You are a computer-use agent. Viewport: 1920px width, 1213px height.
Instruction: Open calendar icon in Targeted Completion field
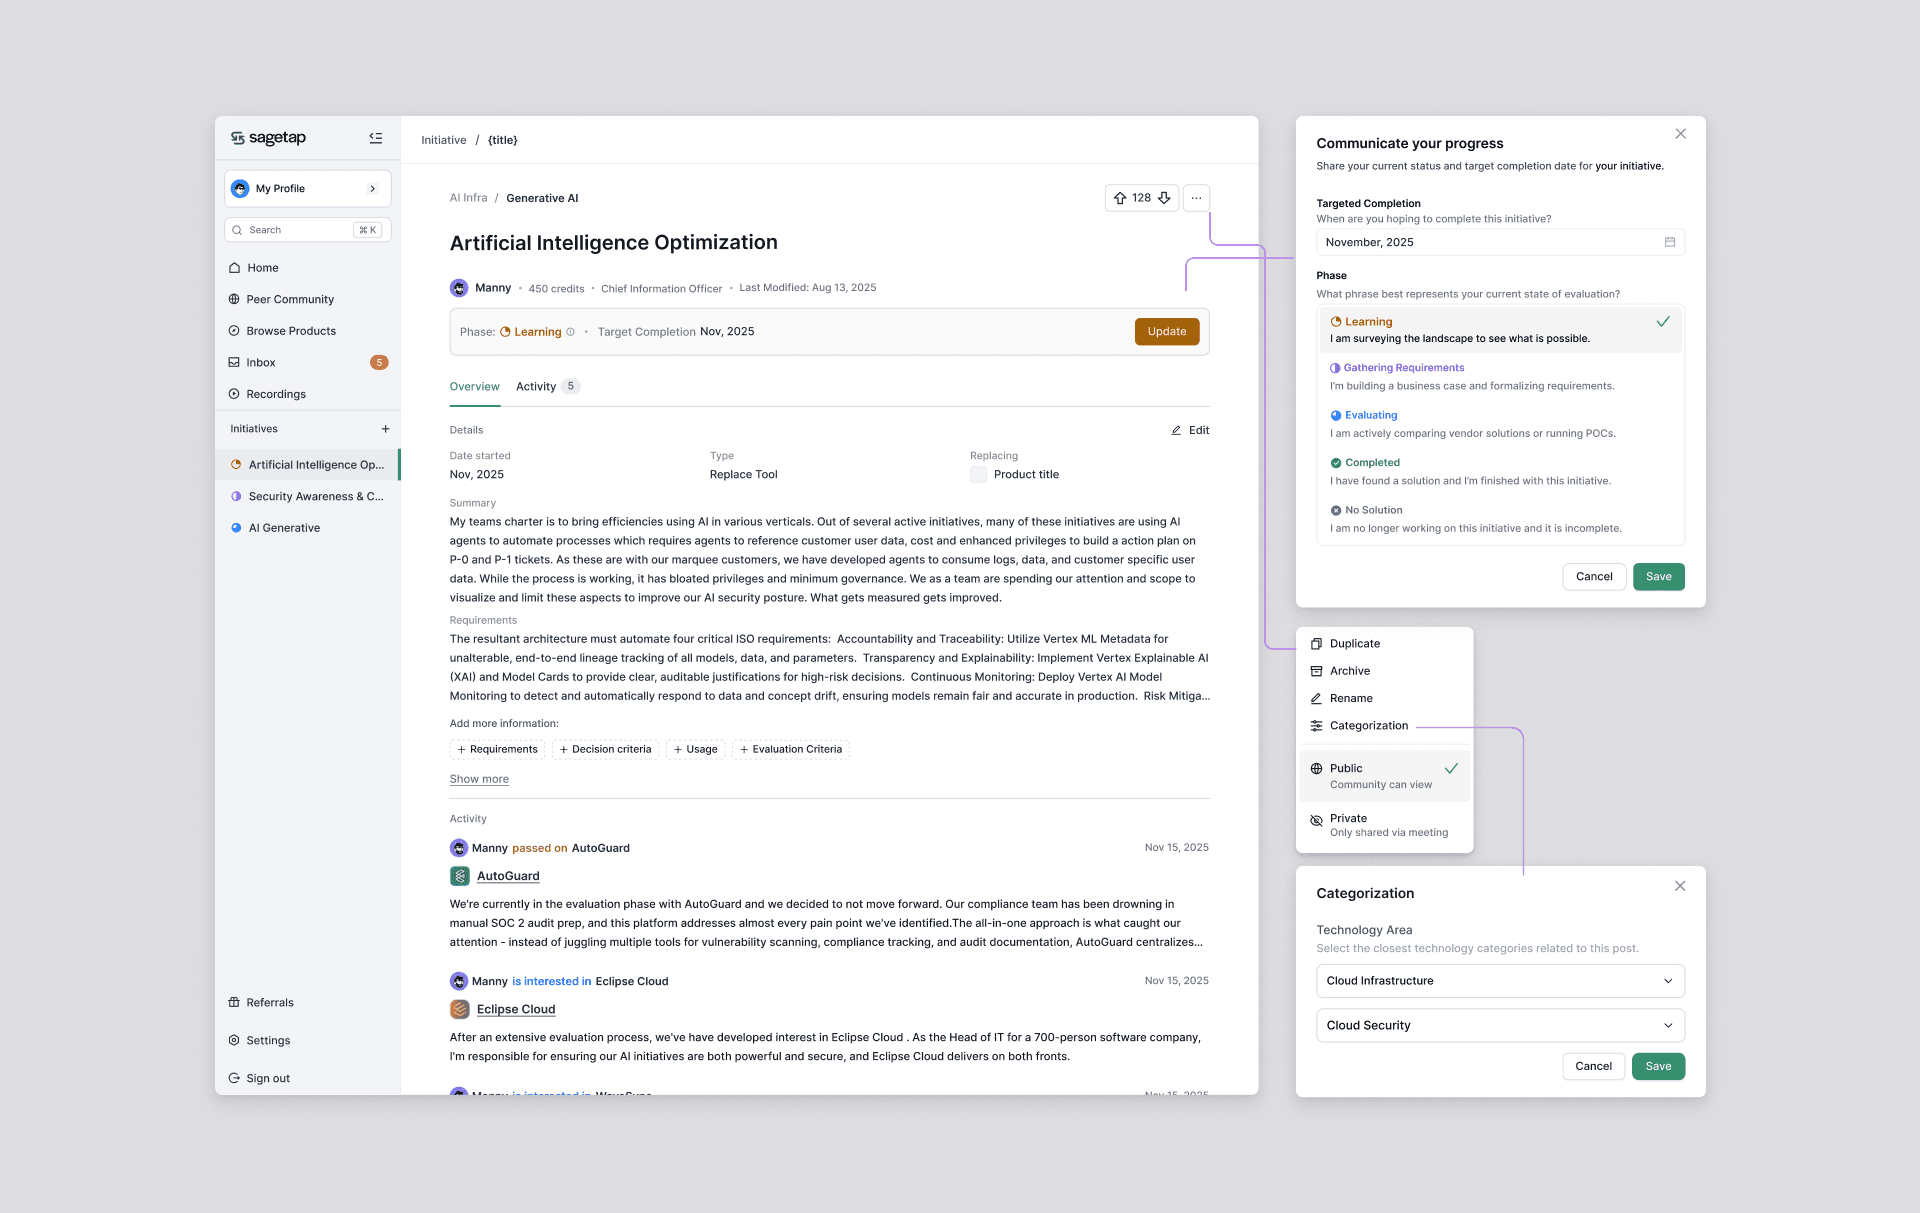tap(1669, 242)
